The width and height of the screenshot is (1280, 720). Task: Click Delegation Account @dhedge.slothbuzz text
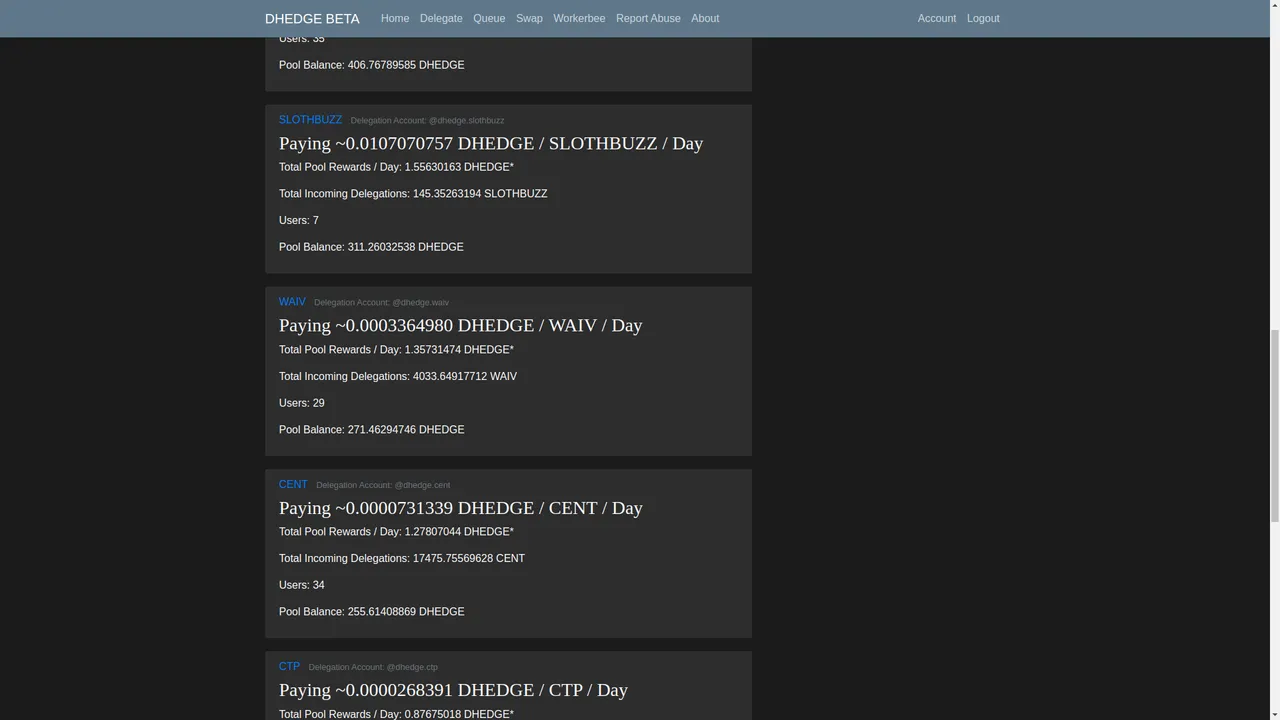(427, 121)
